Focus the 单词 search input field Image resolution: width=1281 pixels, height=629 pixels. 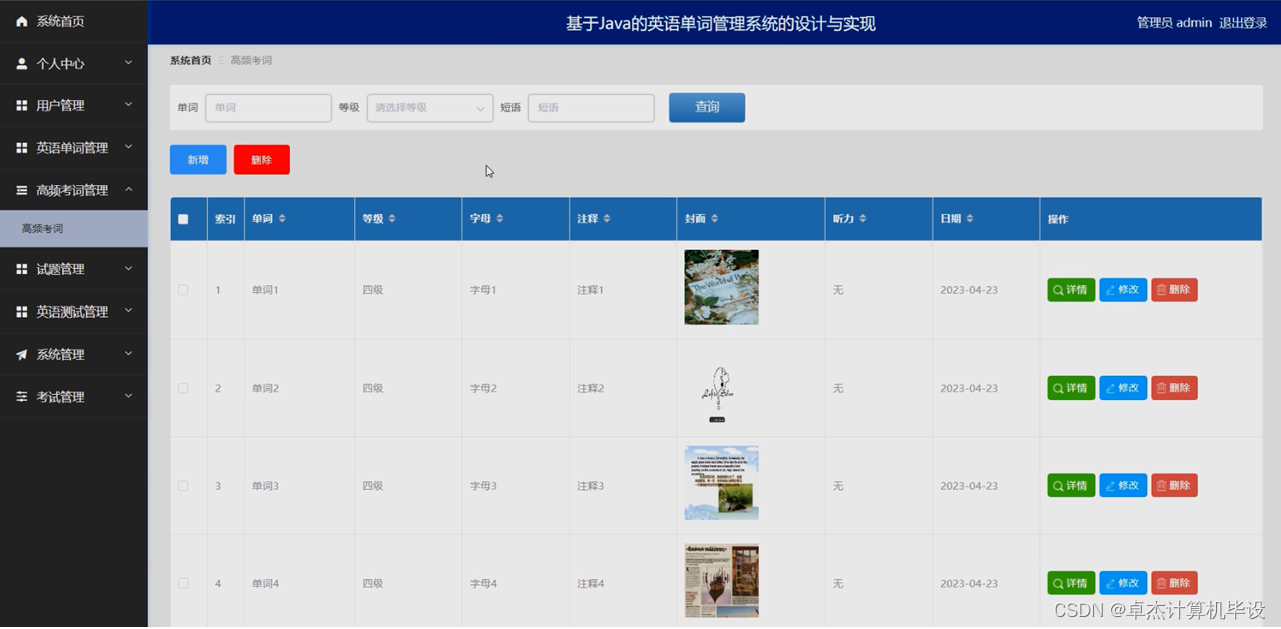(x=268, y=108)
